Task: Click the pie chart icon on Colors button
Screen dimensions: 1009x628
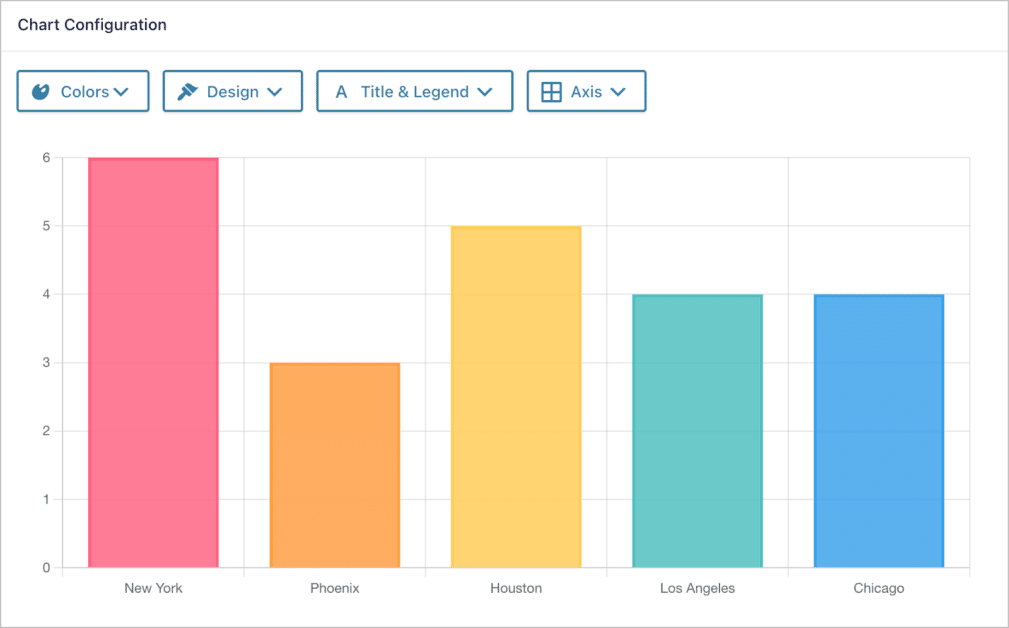Action: (39, 91)
